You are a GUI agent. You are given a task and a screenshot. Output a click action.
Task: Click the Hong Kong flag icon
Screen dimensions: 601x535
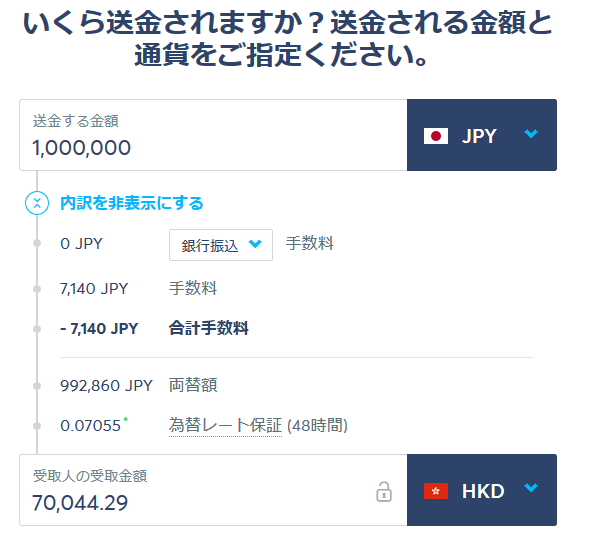(x=436, y=491)
